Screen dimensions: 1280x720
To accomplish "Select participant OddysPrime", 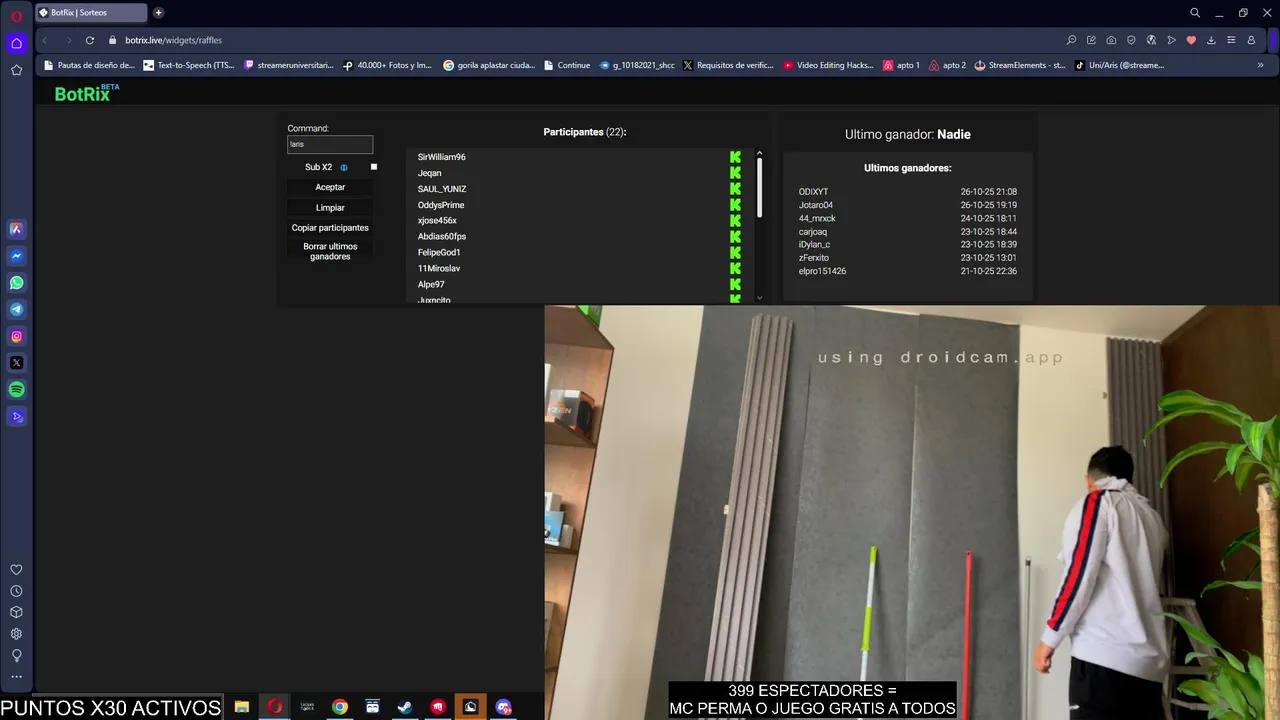I will point(441,205).
